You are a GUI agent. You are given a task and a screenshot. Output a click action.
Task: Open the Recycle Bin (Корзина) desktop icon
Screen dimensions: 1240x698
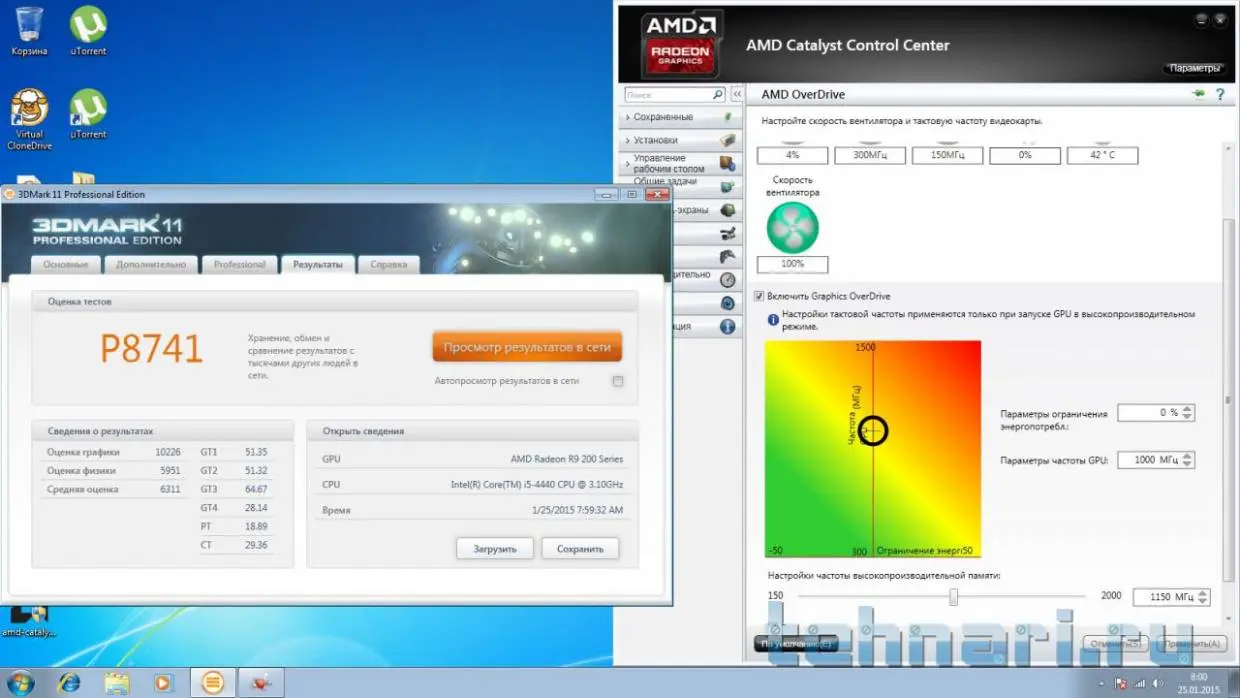pos(29,30)
